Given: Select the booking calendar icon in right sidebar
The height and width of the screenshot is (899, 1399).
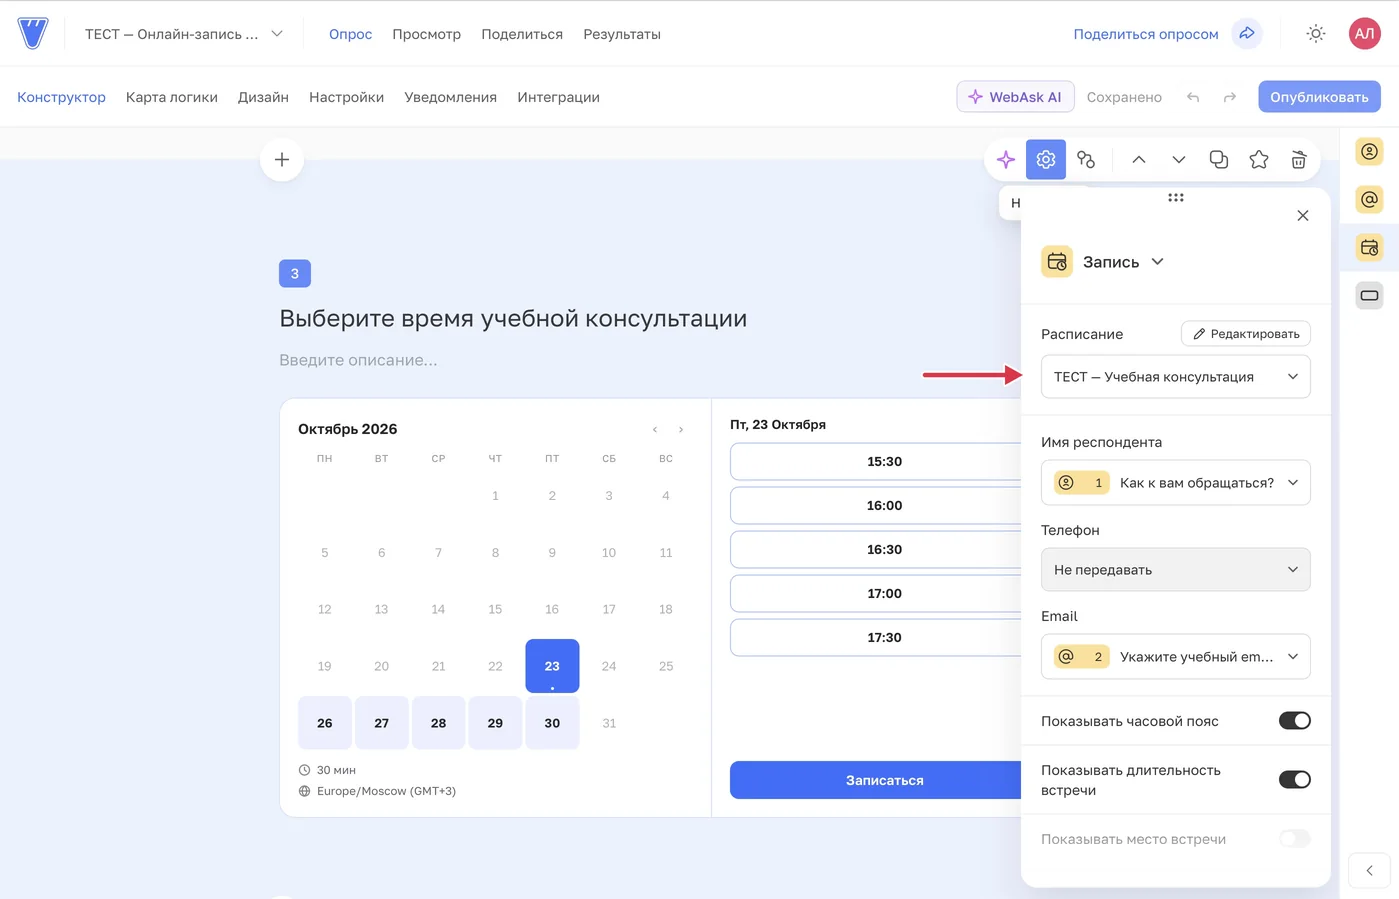Looking at the screenshot, I should [1370, 247].
